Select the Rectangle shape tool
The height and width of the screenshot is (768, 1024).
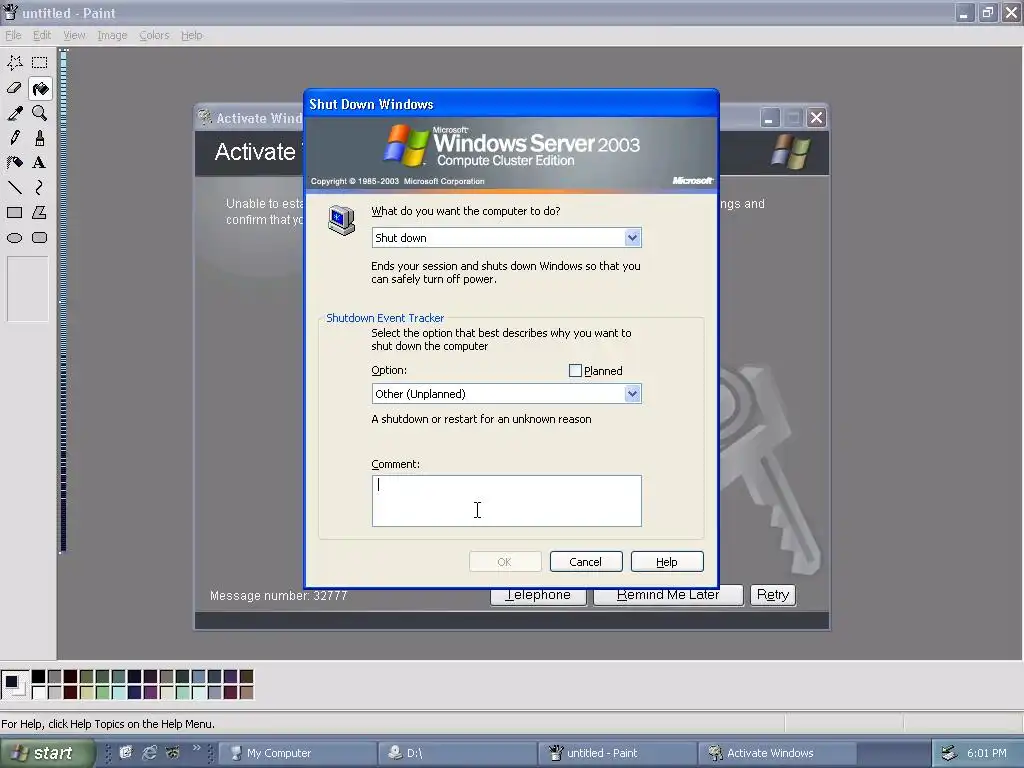(14, 213)
